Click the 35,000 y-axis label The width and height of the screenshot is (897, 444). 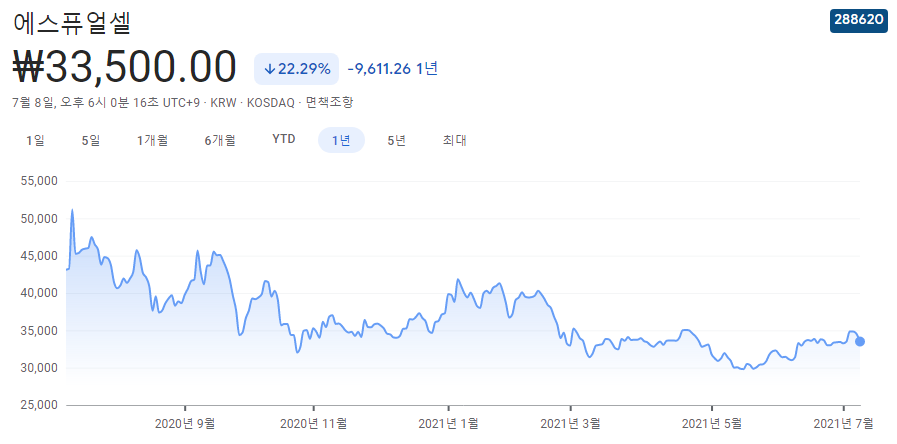pyautogui.click(x=39, y=331)
